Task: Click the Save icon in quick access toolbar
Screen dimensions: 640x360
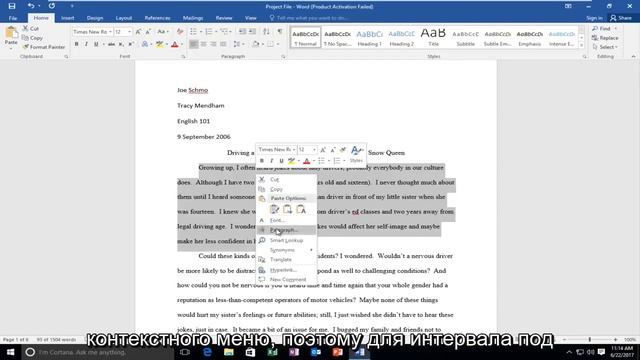Action: 12,6
